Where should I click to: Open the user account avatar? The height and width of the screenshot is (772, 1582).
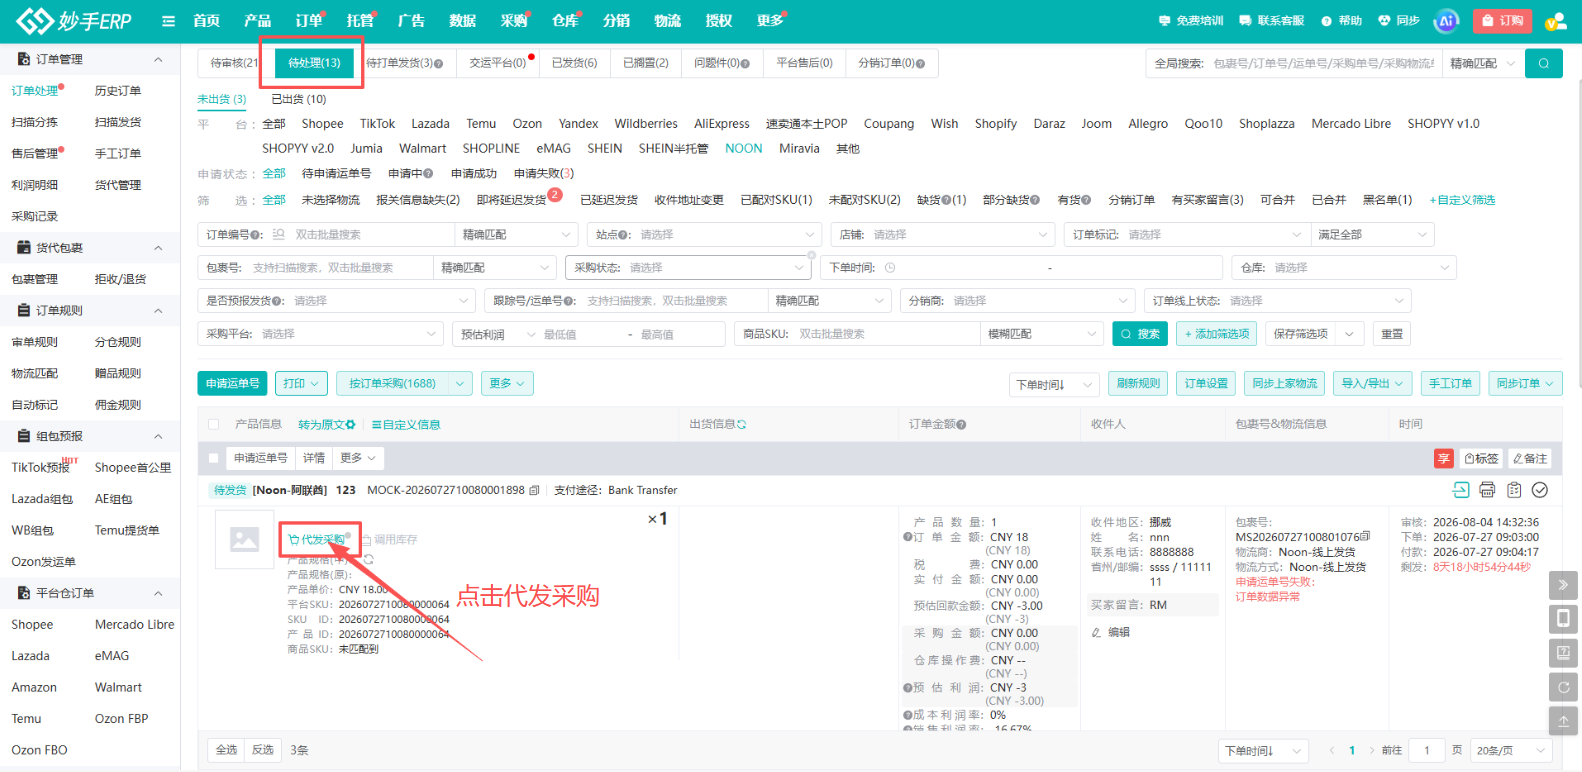pyautogui.click(x=1556, y=21)
